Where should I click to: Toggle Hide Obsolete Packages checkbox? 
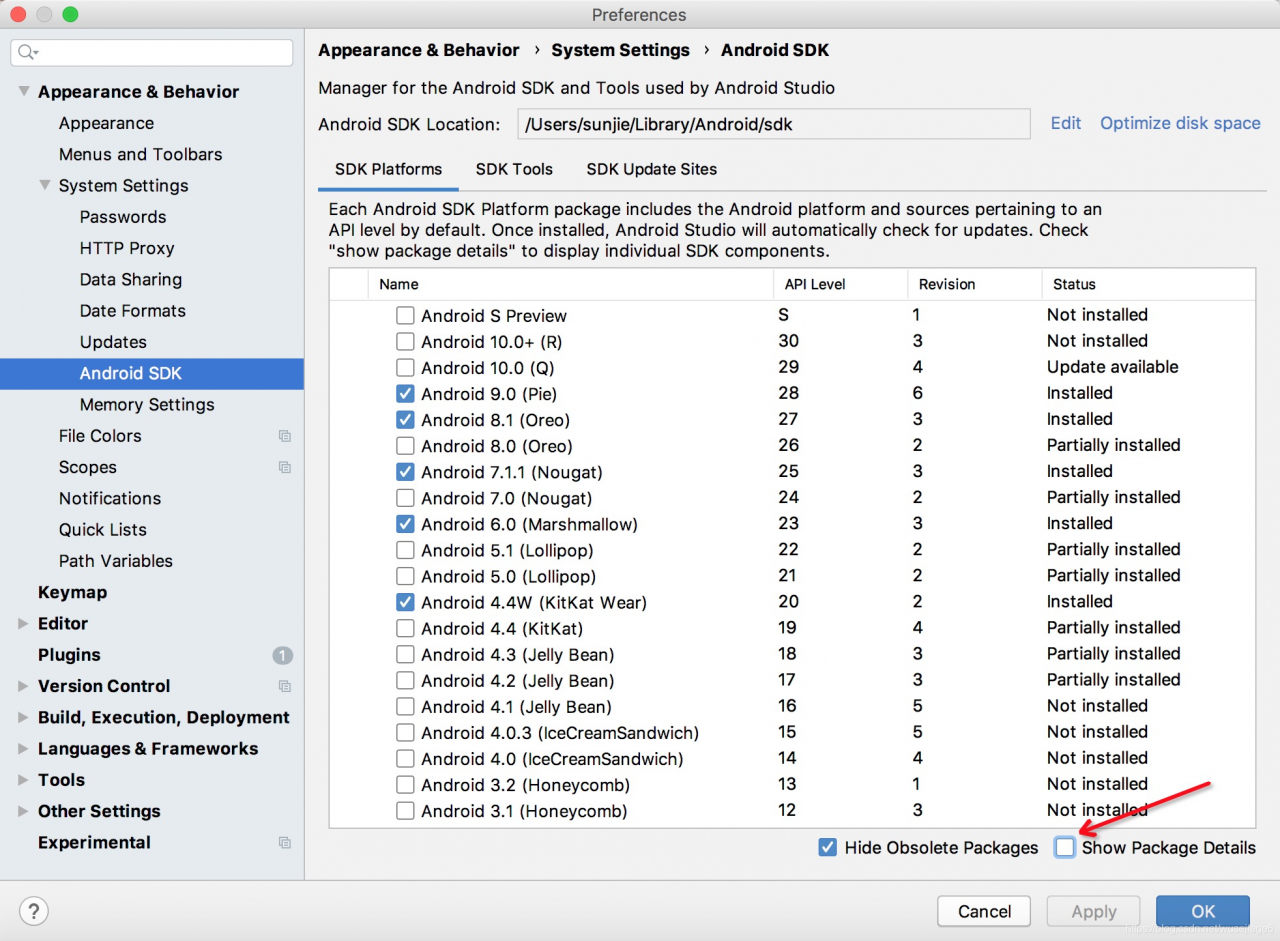827,847
